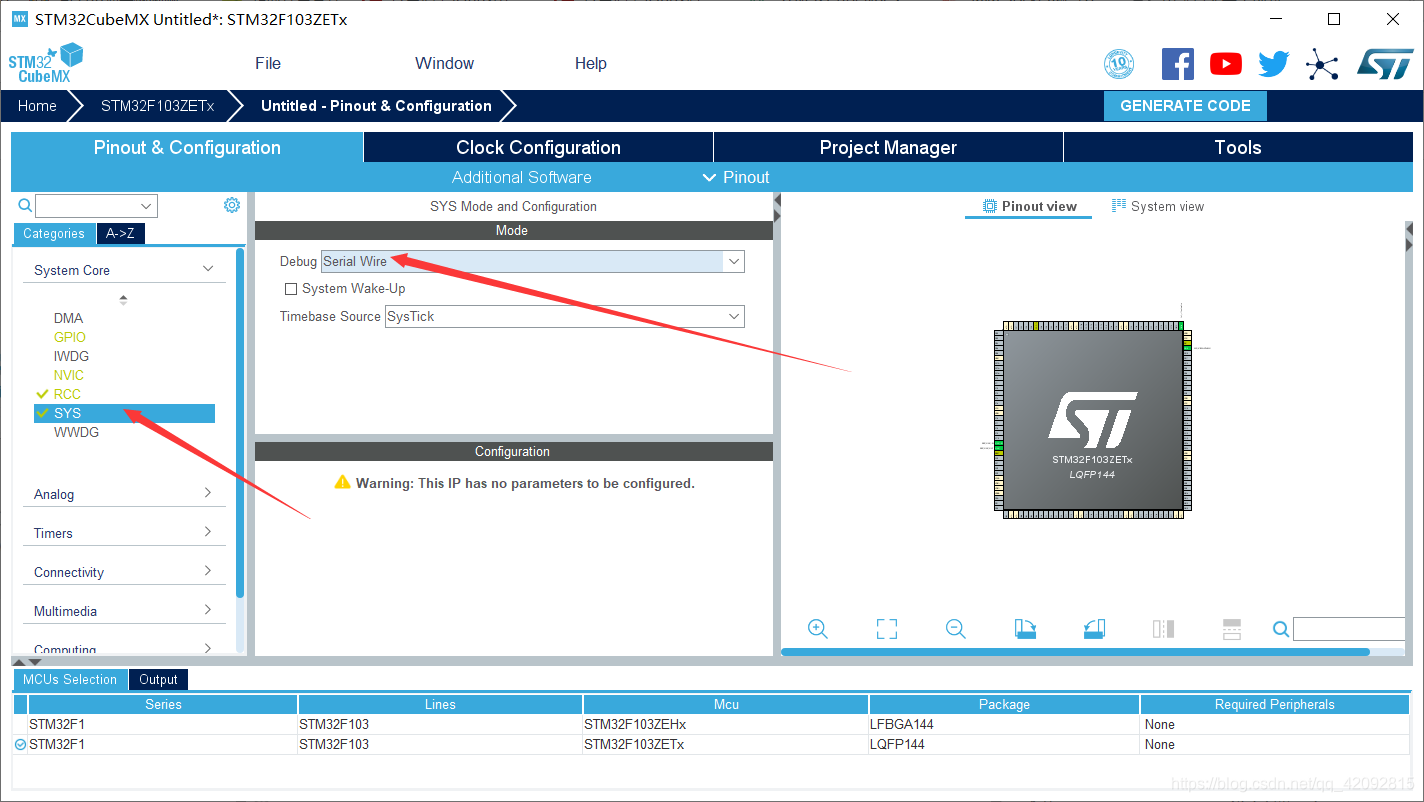Open the peripheral search combo box
The height and width of the screenshot is (802, 1424).
click(96, 206)
